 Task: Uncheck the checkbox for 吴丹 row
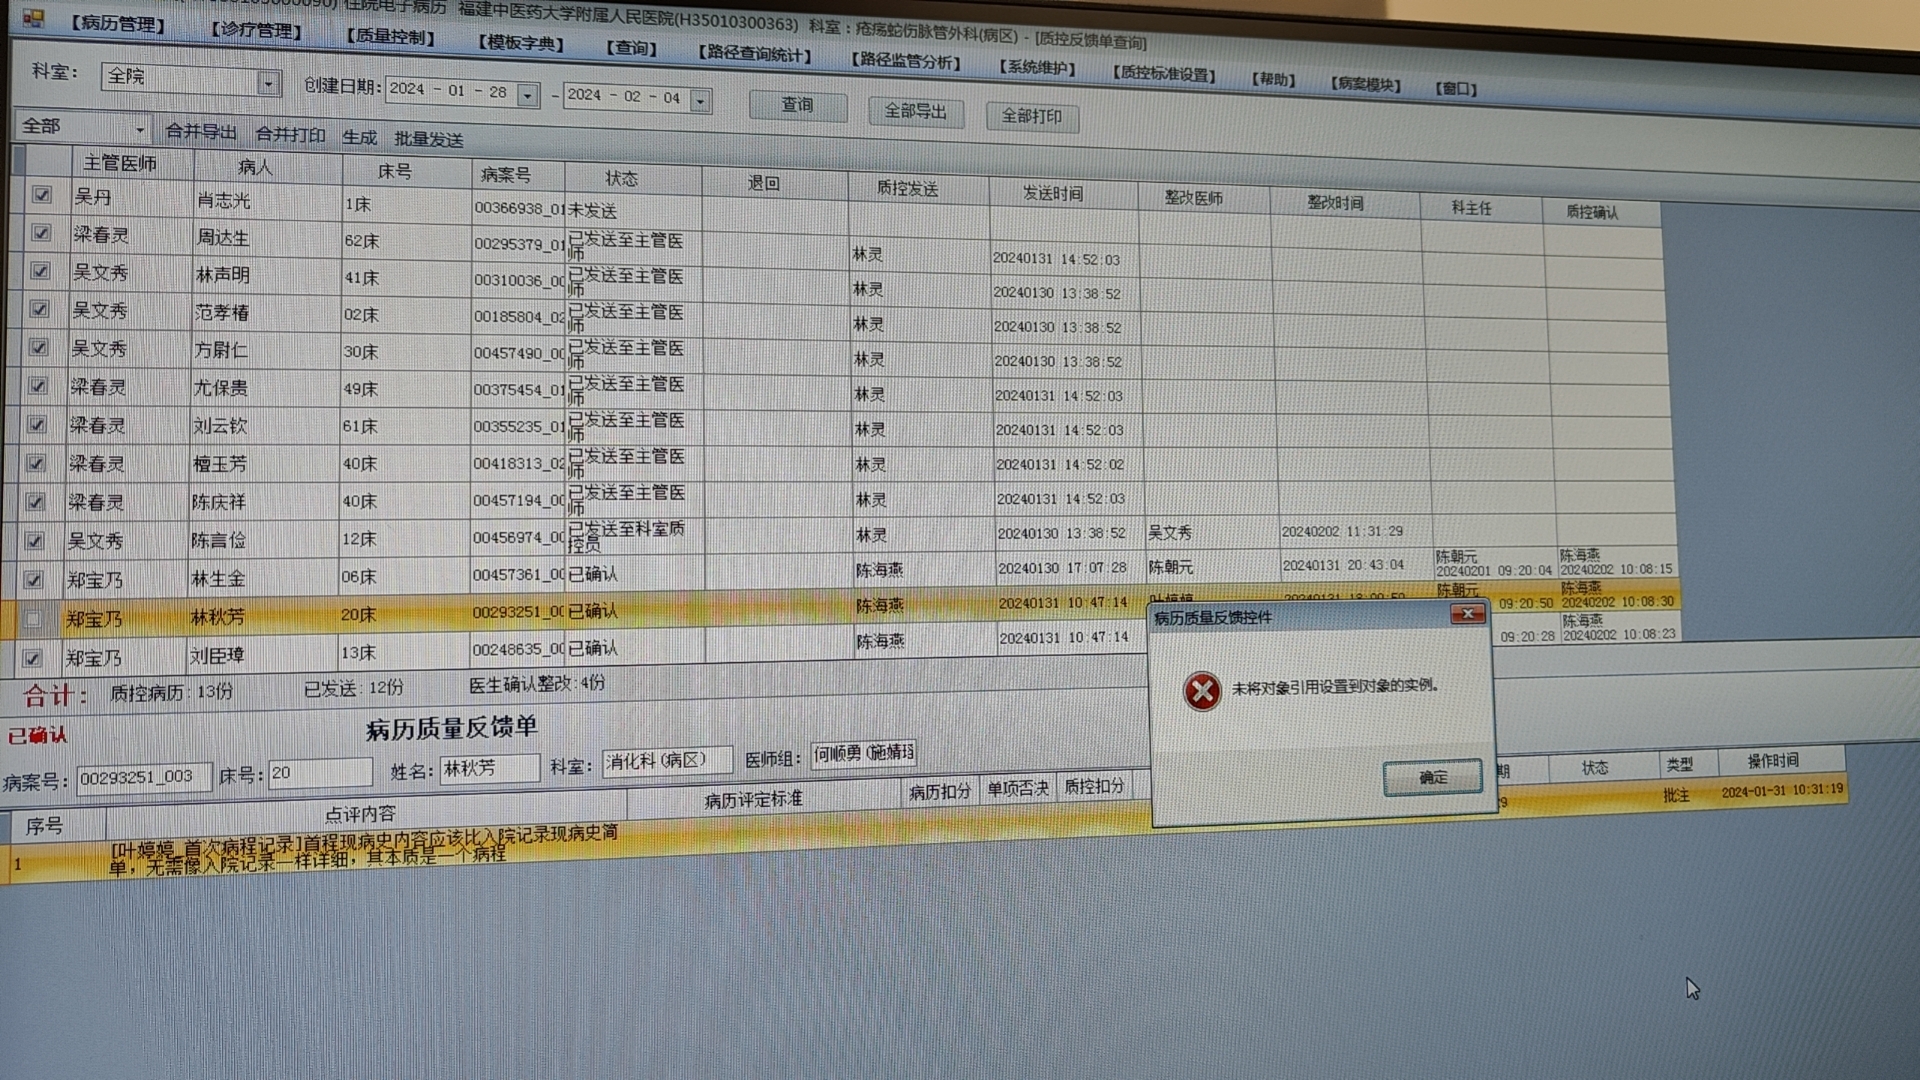(41, 195)
